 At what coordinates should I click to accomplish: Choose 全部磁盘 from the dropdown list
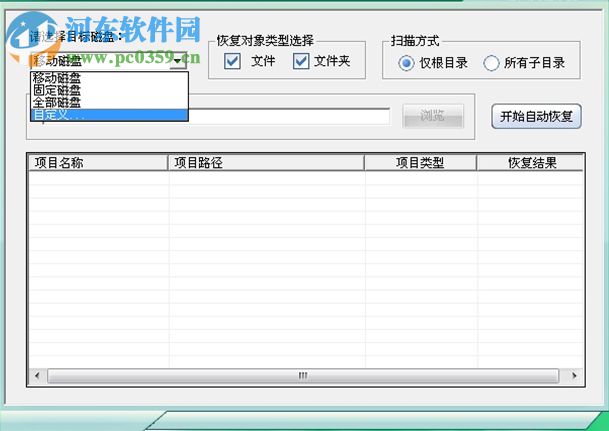[110, 103]
